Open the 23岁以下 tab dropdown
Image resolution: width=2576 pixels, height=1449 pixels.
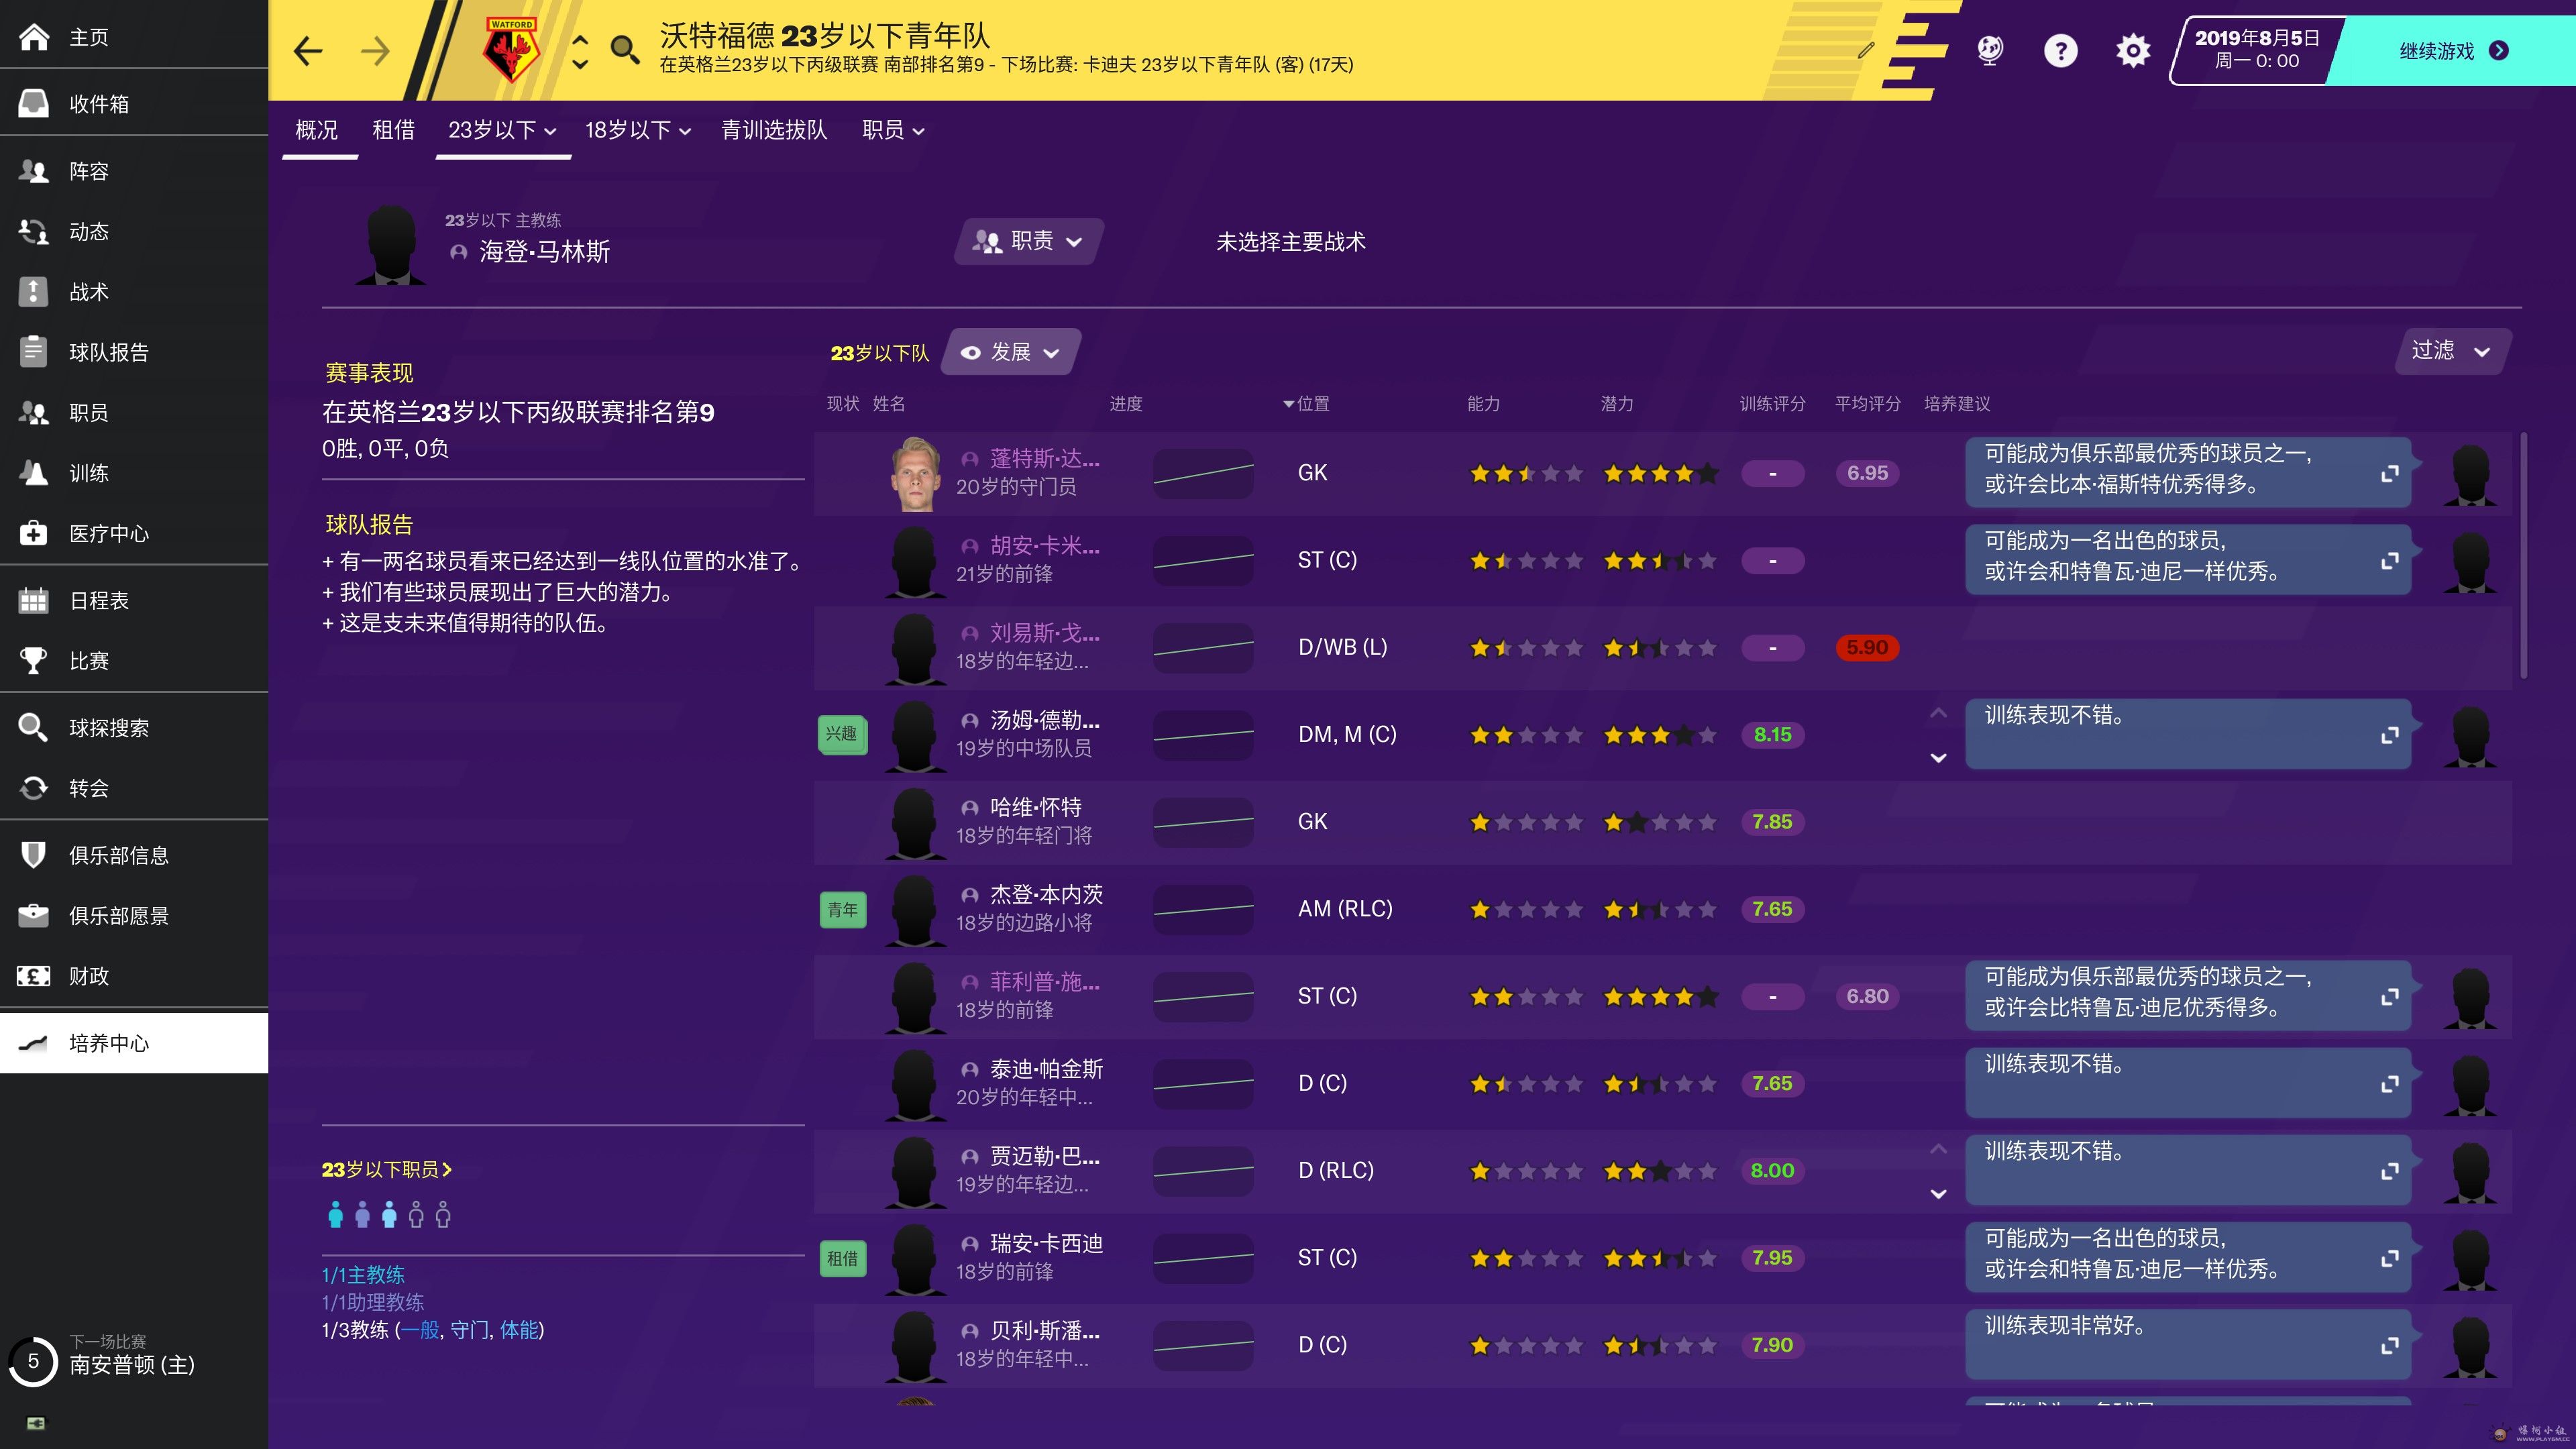(x=502, y=130)
